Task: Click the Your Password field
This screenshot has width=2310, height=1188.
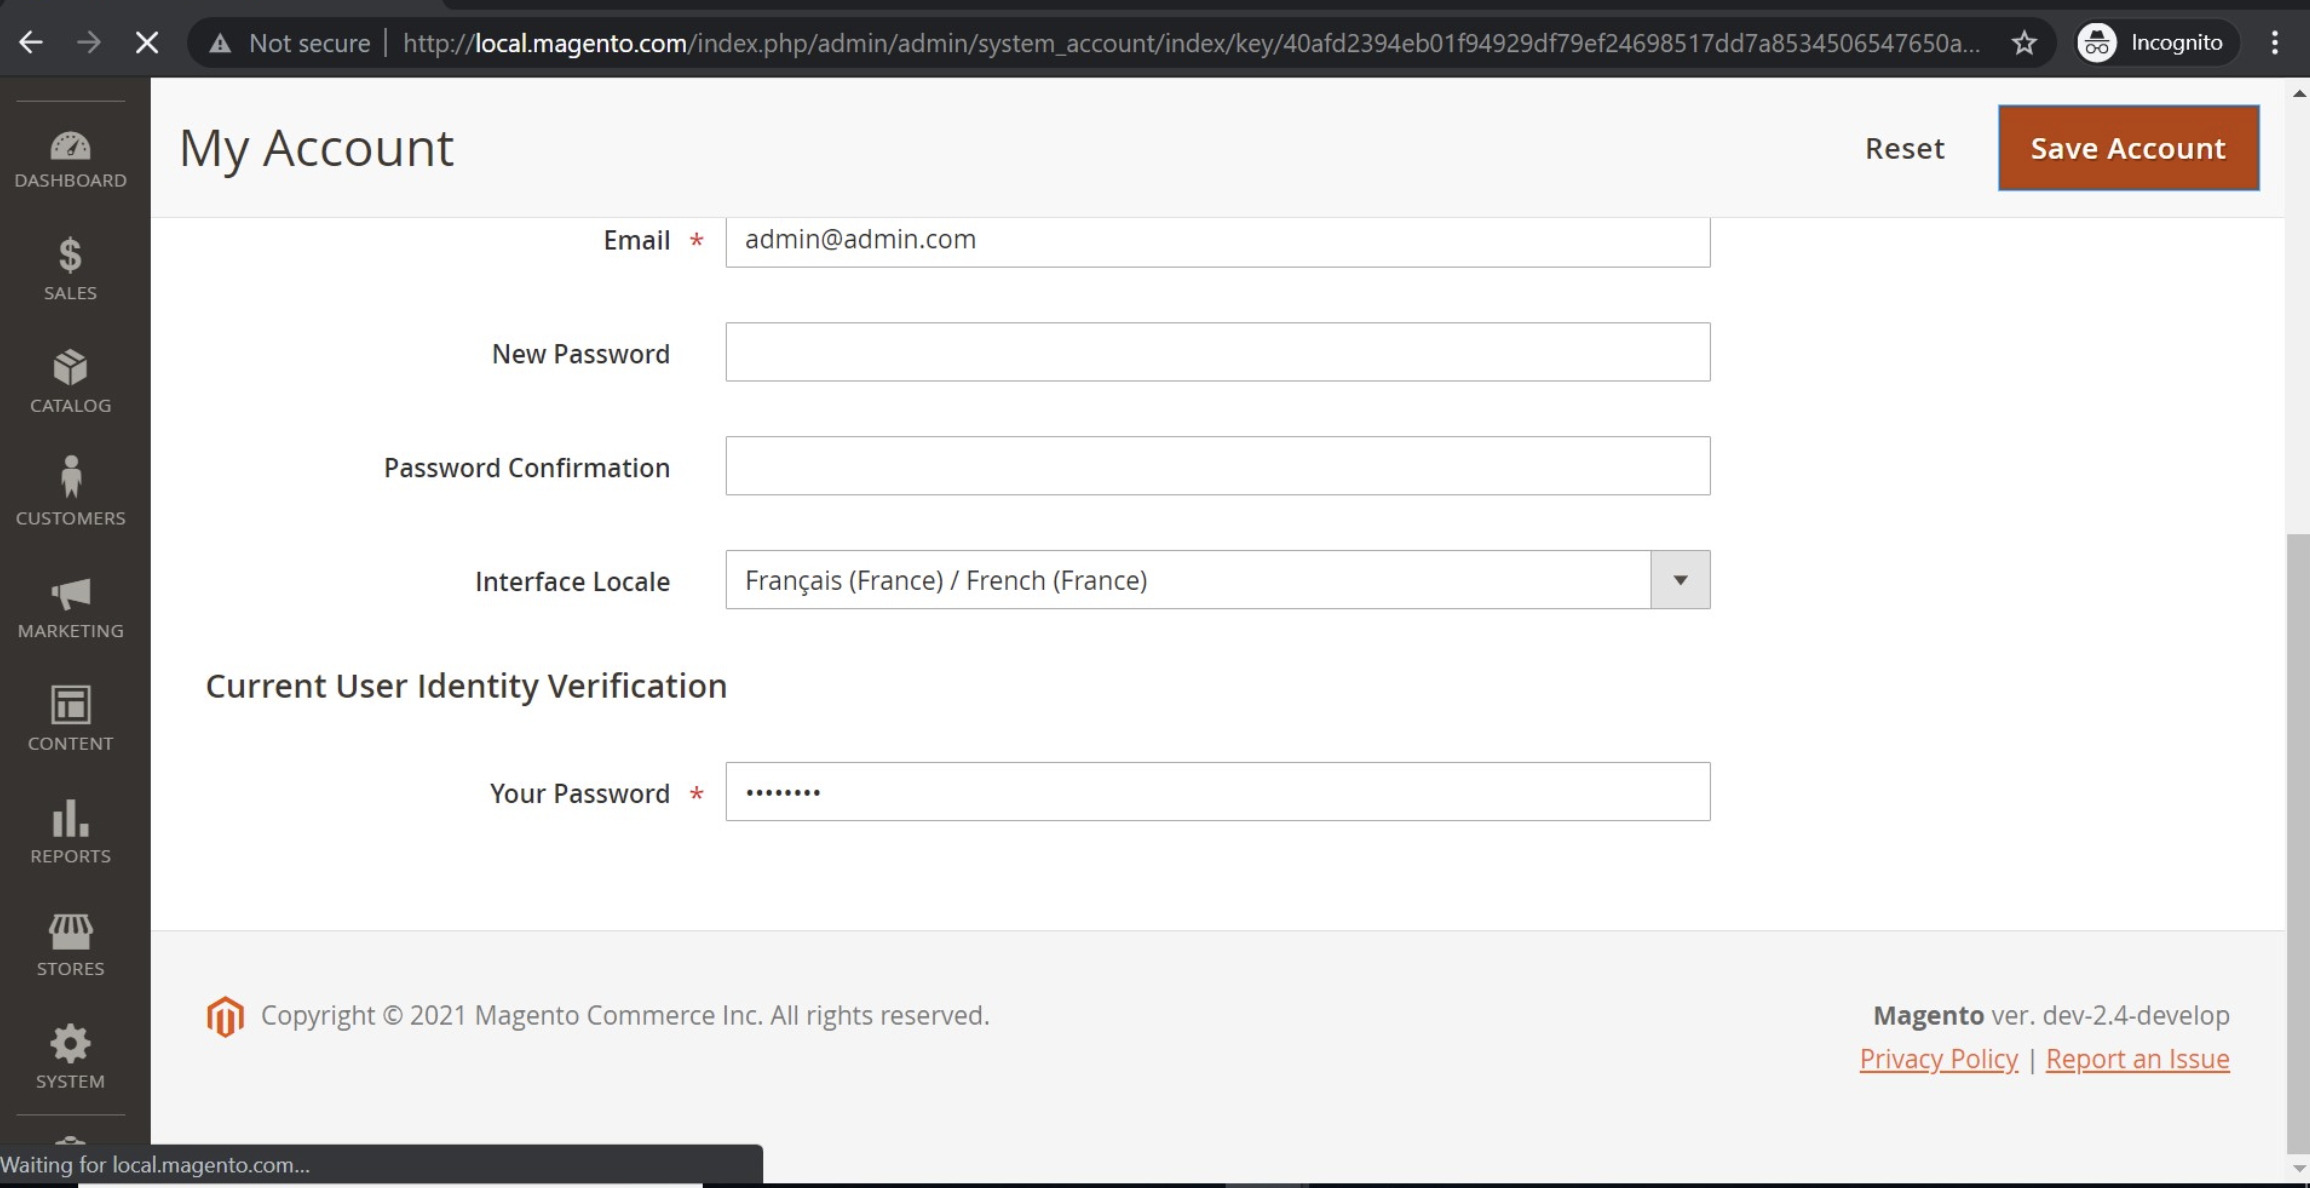Action: click(1217, 791)
